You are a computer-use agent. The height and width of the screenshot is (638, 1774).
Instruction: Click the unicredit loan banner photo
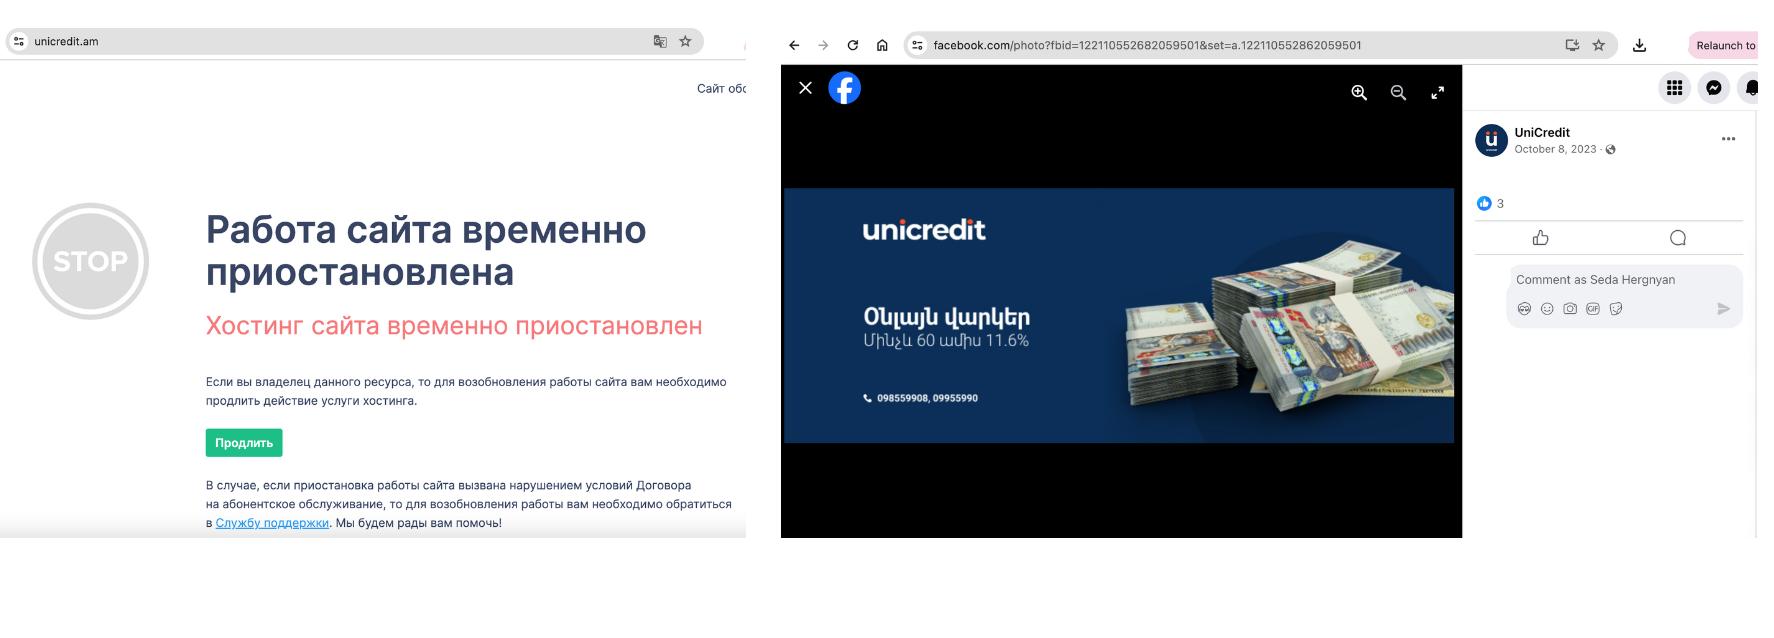click(1119, 315)
